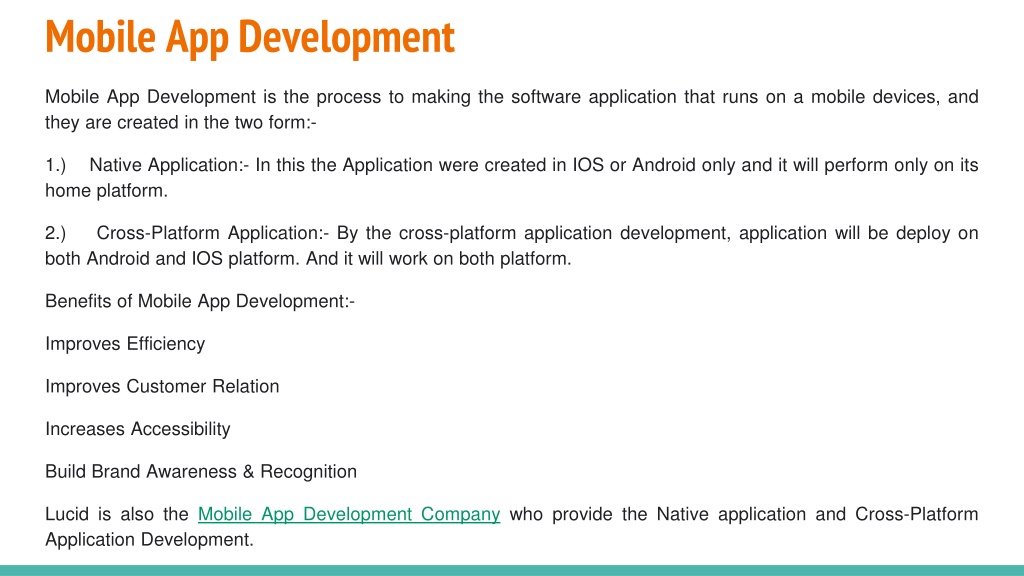Click 'Benefits of Mobile App Development:-' line

click(200, 301)
